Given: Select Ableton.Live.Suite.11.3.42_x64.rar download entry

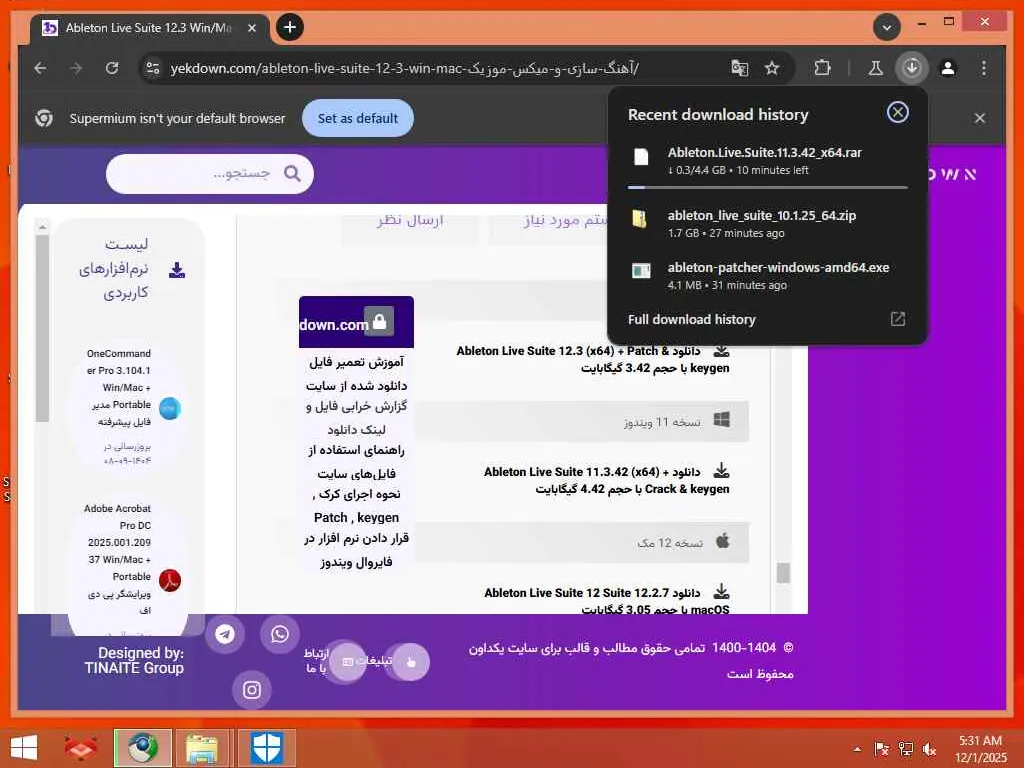Looking at the screenshot, I should 767,161.
